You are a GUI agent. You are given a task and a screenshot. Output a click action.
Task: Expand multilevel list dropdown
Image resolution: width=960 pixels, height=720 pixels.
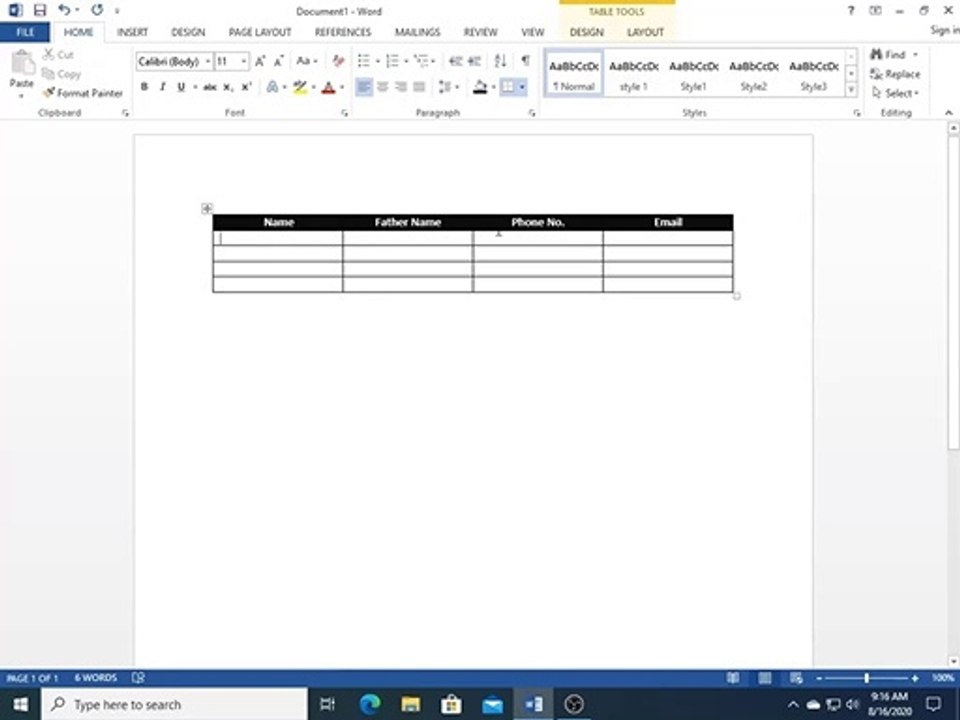(x=433, y=61)
